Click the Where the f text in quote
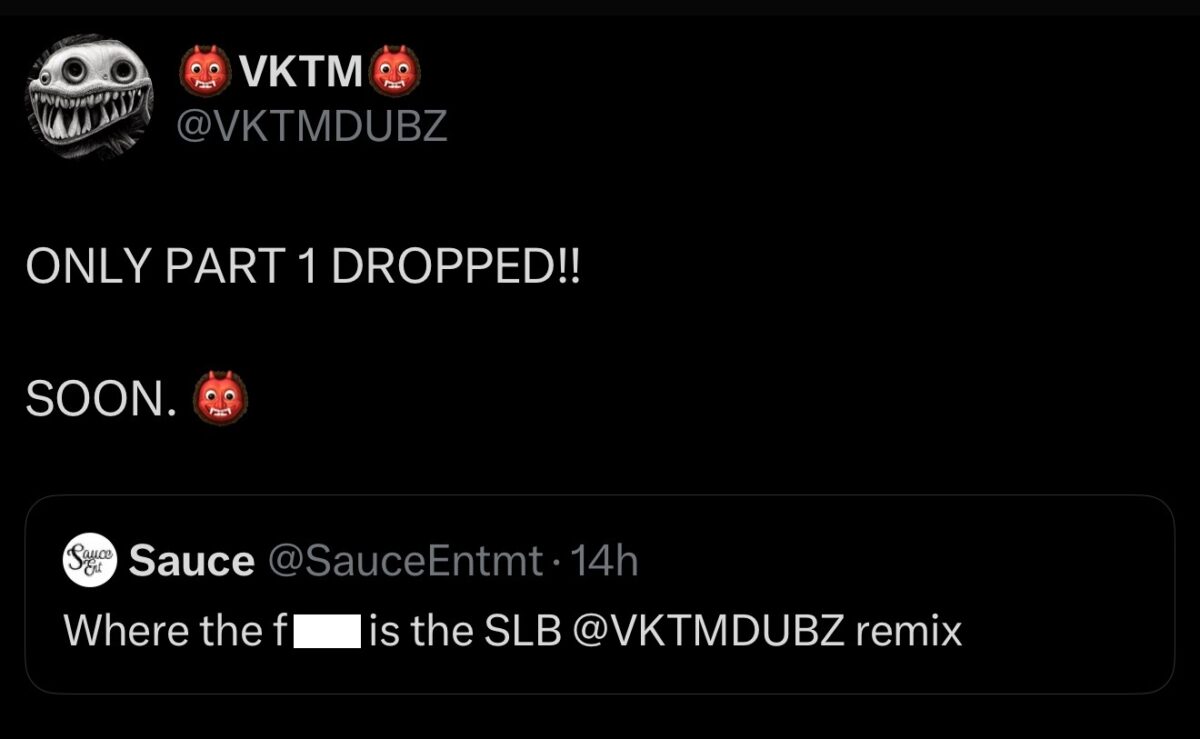 (176, 631)
